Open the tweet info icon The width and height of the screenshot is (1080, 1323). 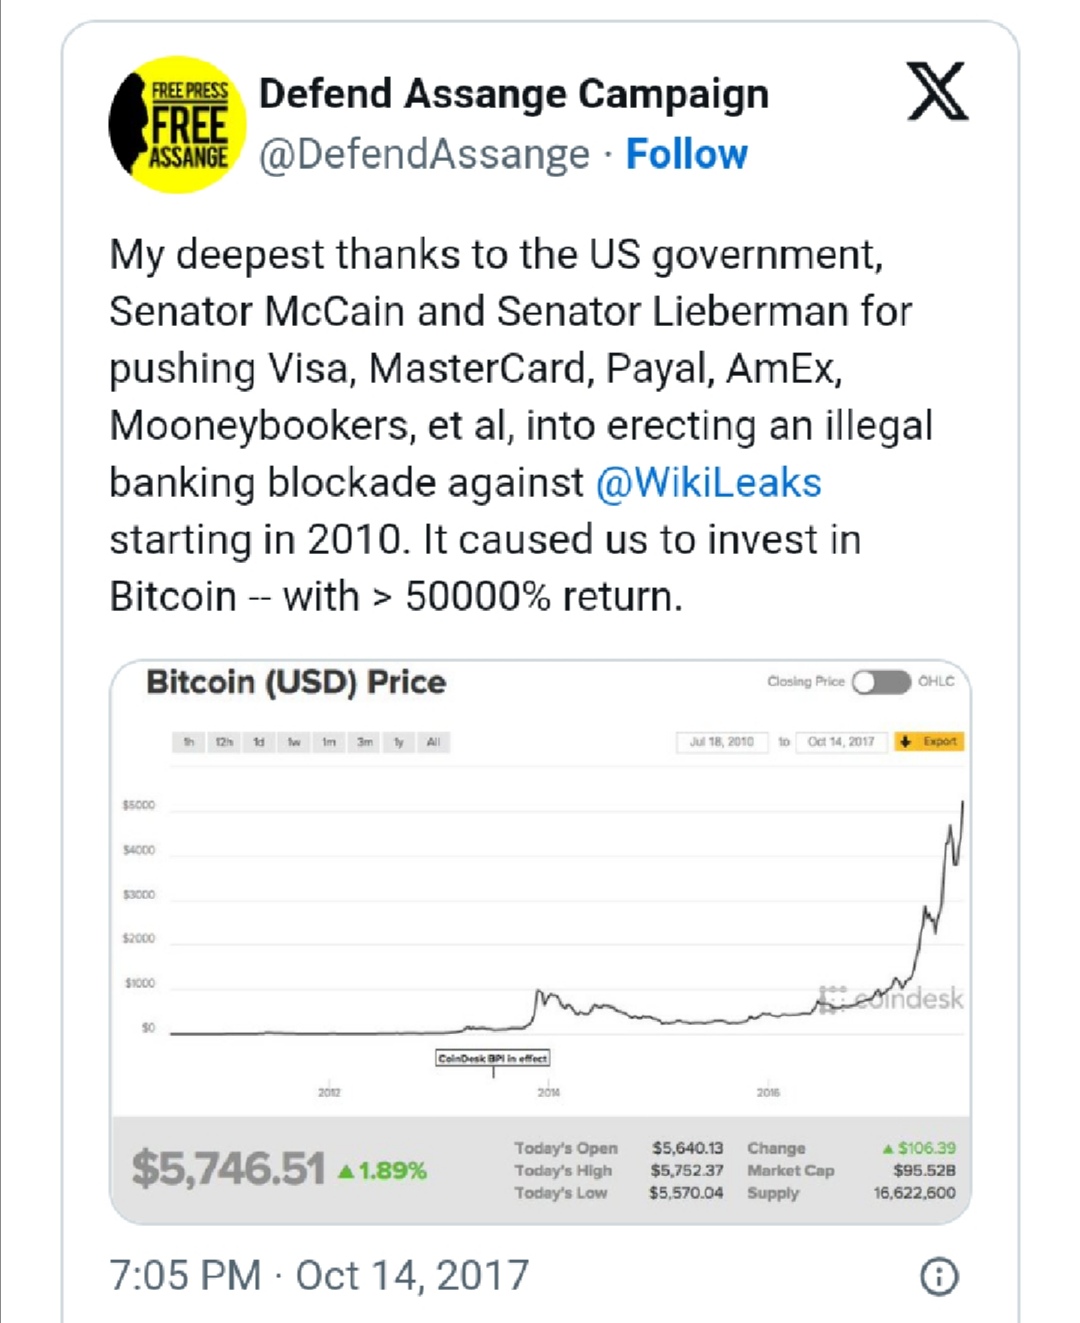938,1276
